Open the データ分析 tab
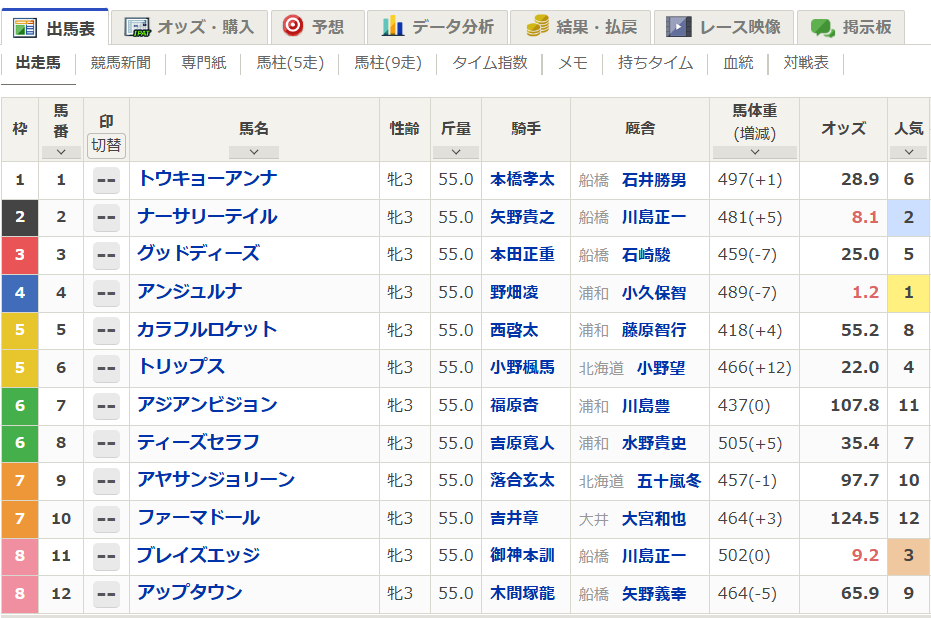This screenshot has height=618, width=931. pyautogui.click(x=438, y=27)
